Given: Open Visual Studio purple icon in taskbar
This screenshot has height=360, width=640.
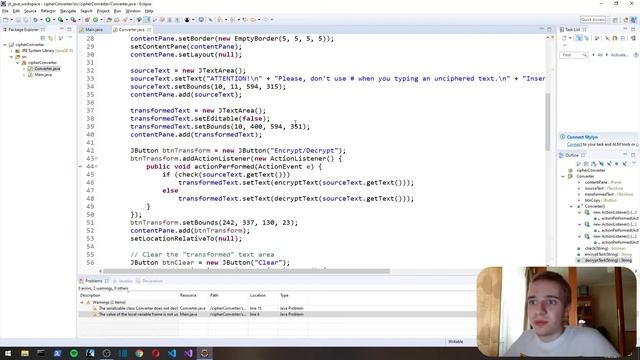Looking at the screenshot, I should pos(188,353).
